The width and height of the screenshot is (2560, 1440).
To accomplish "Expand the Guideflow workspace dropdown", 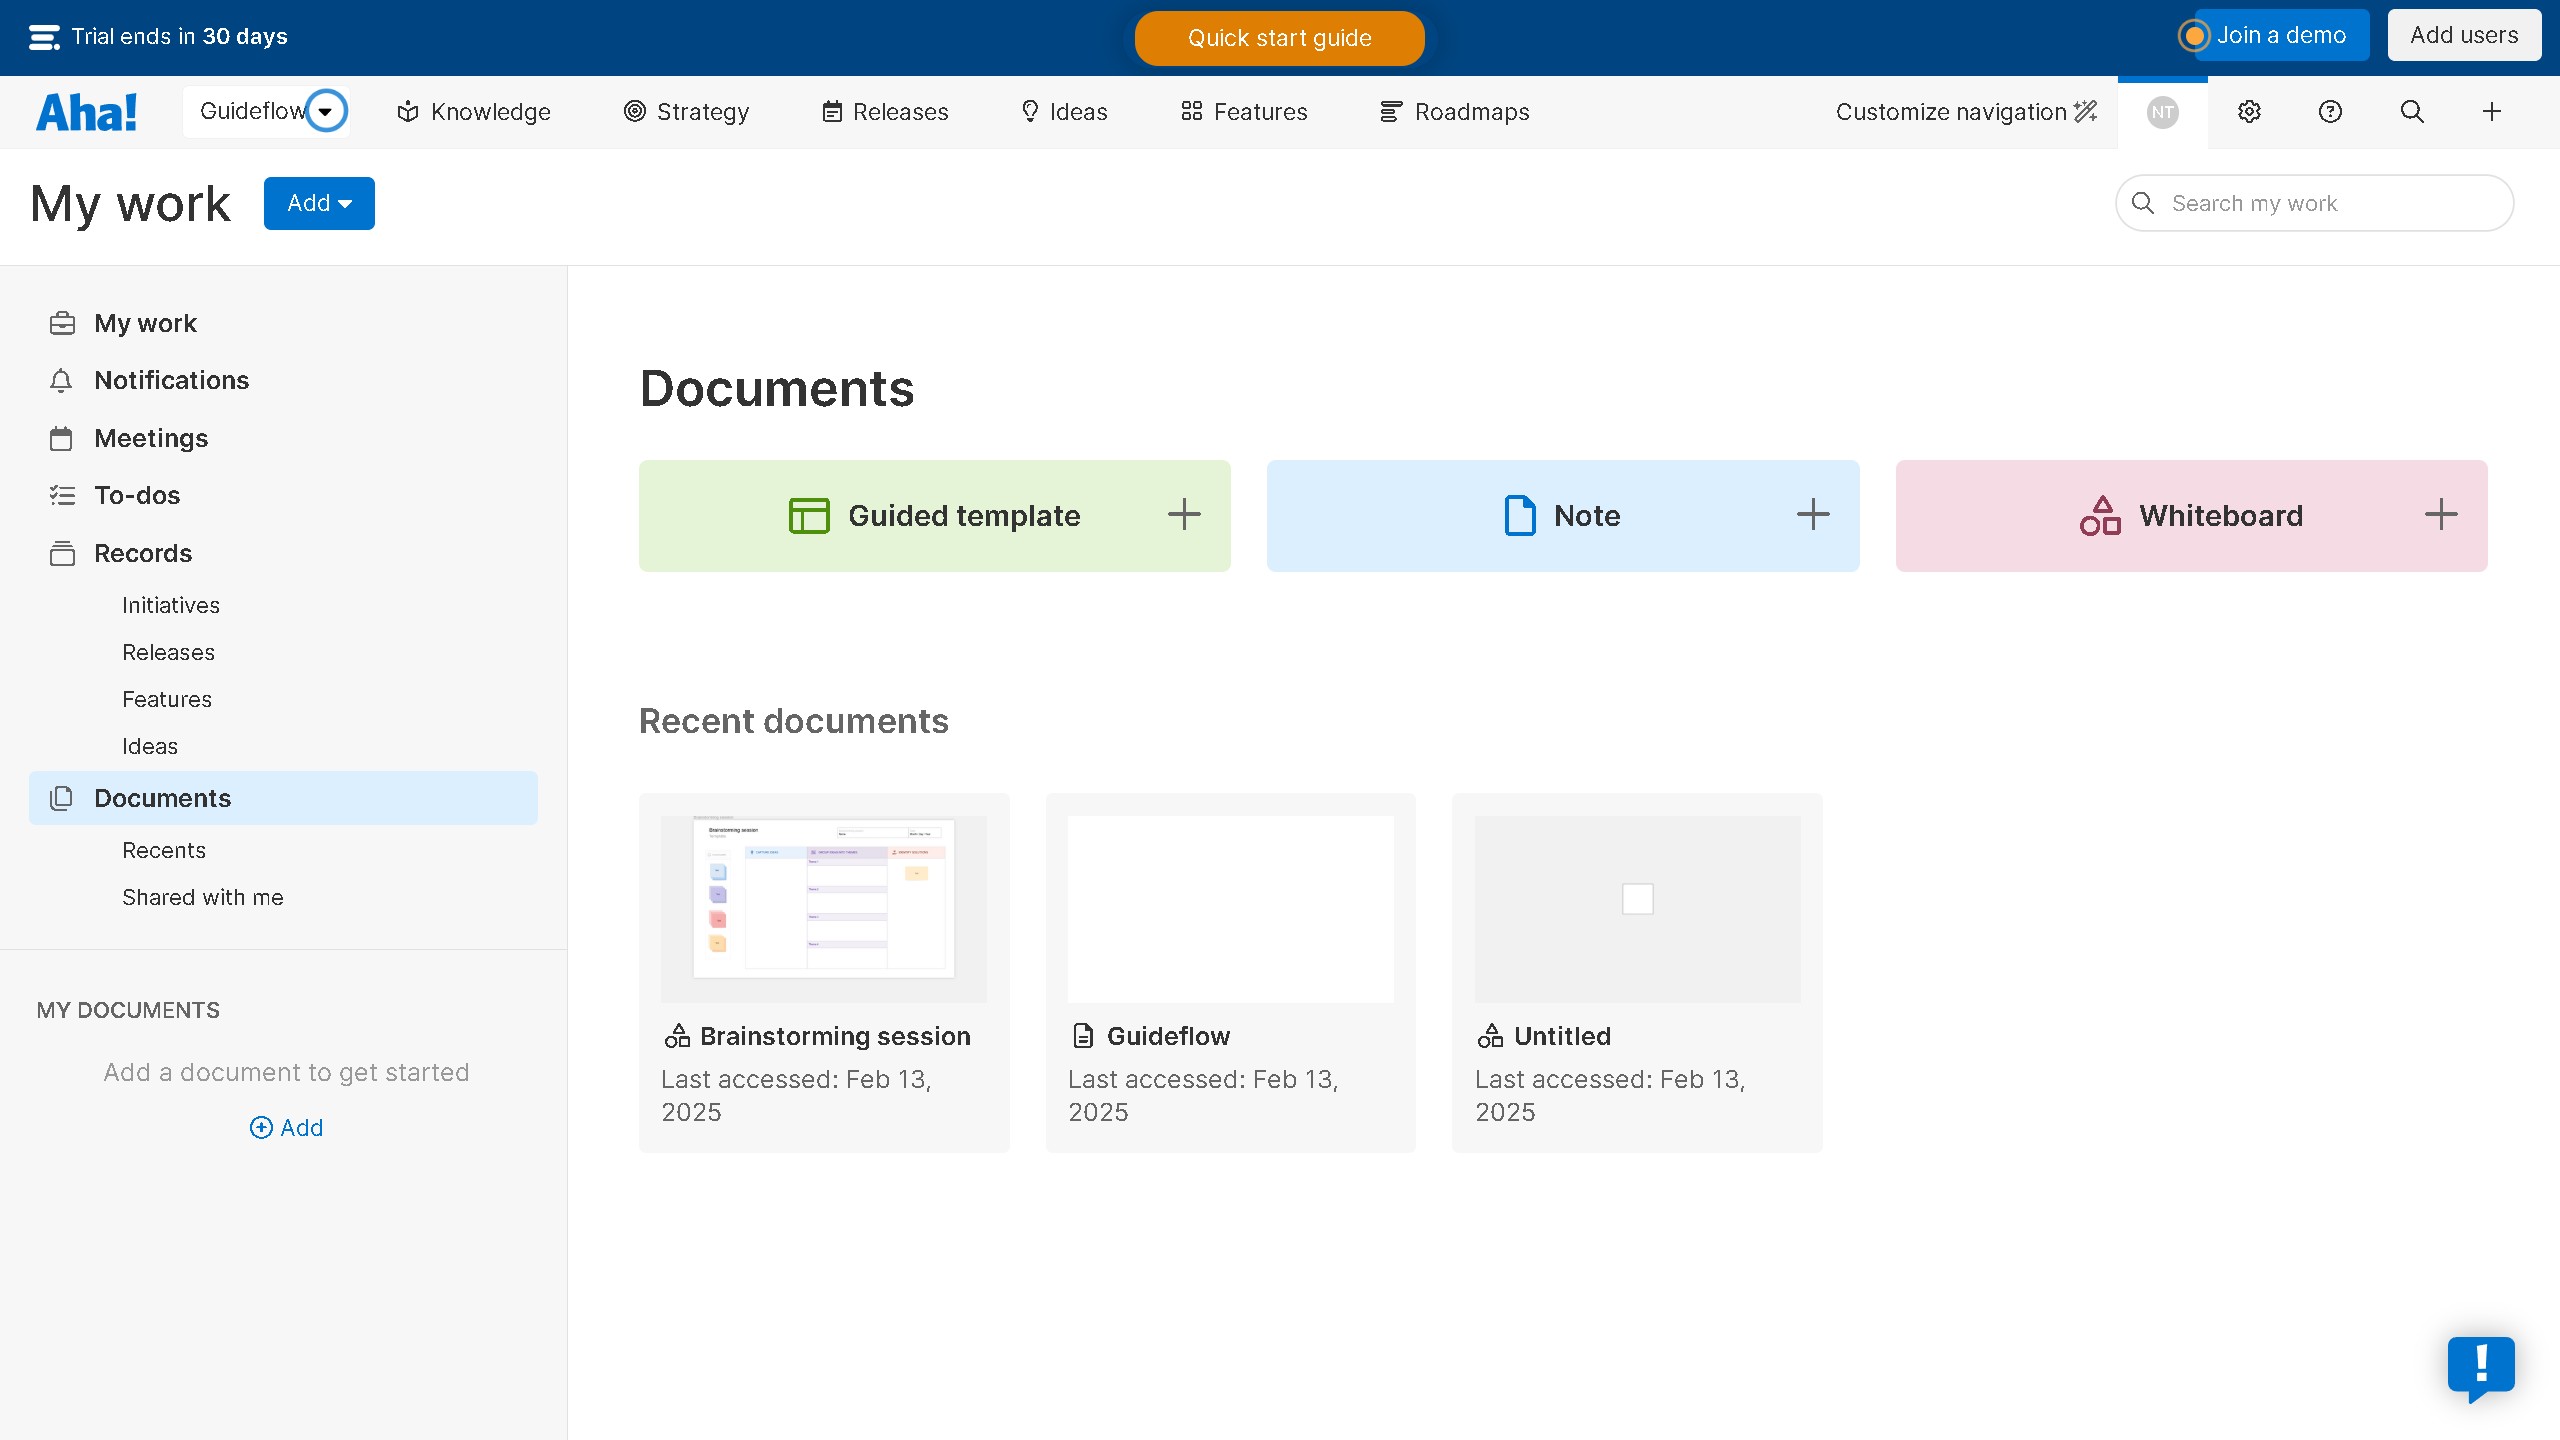I will tap(325, 111).
